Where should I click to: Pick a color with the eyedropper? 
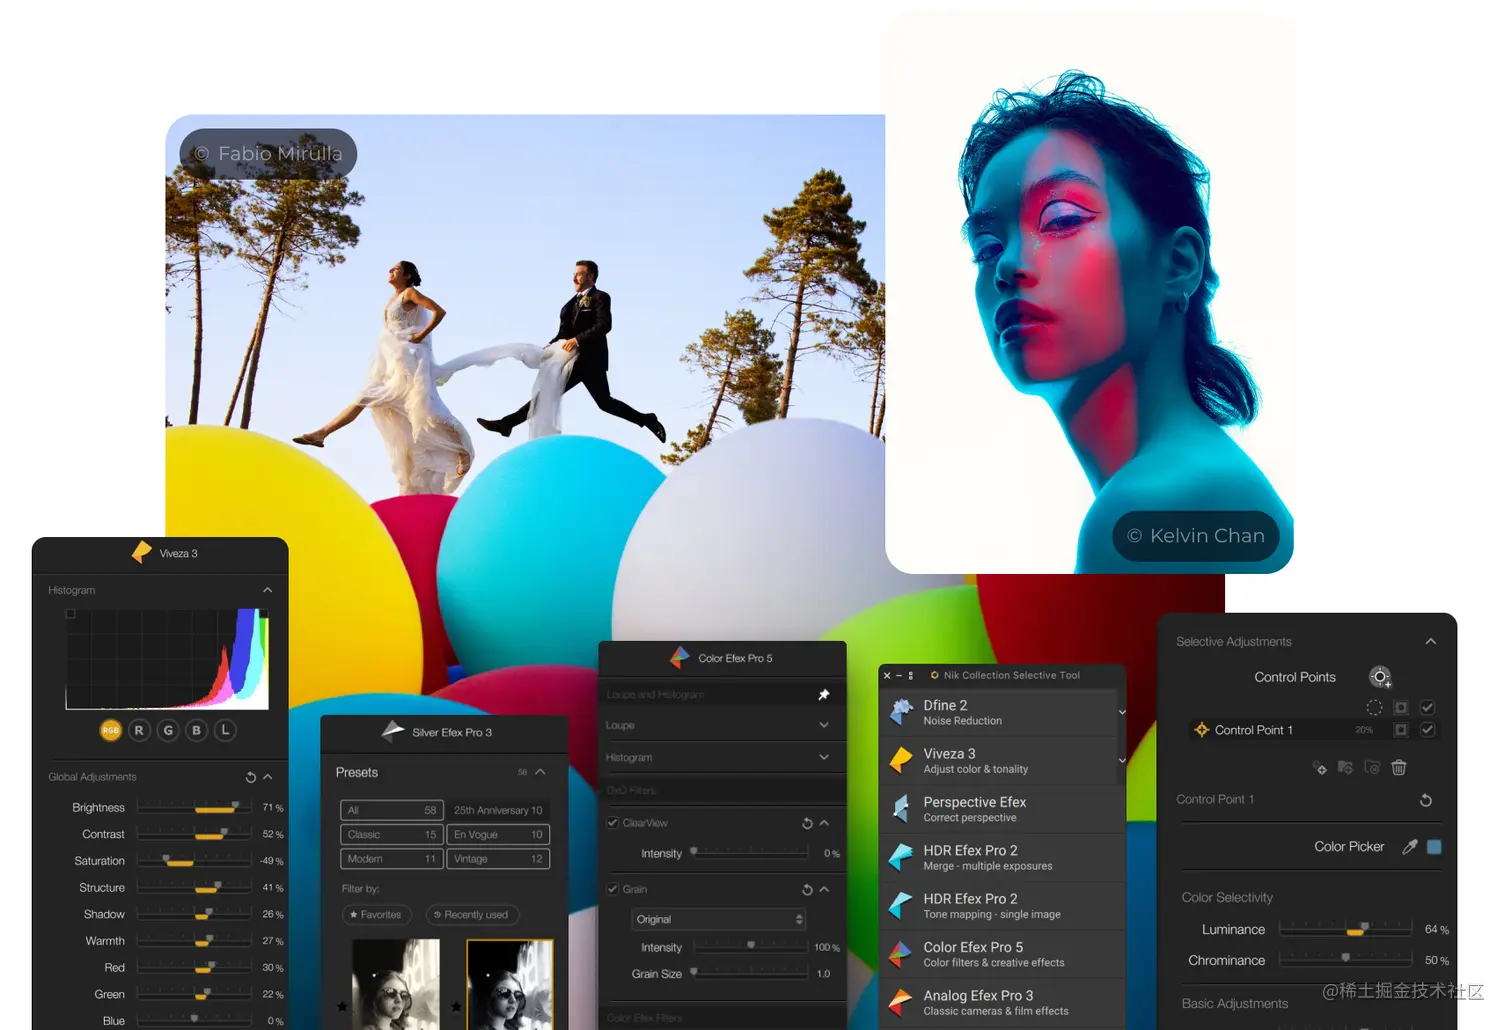coord(1410,846)
